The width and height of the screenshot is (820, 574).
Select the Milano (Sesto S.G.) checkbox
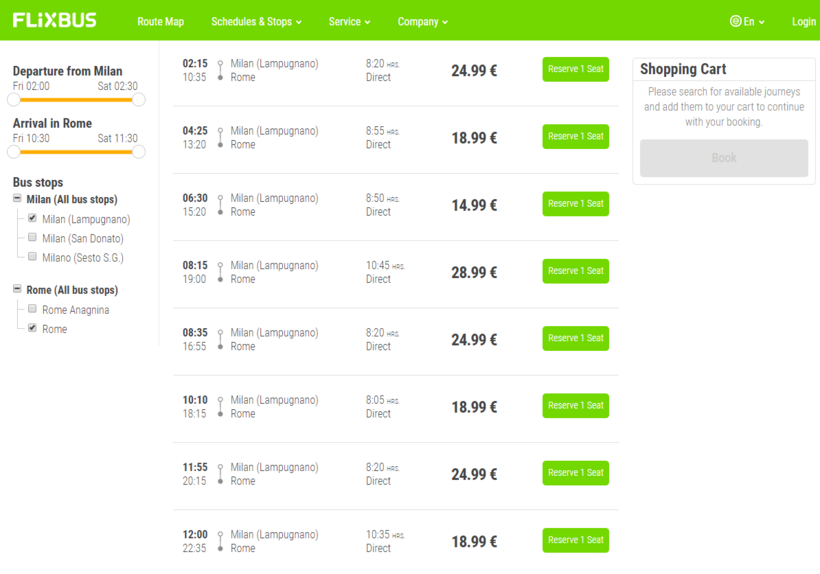(33, 257)
